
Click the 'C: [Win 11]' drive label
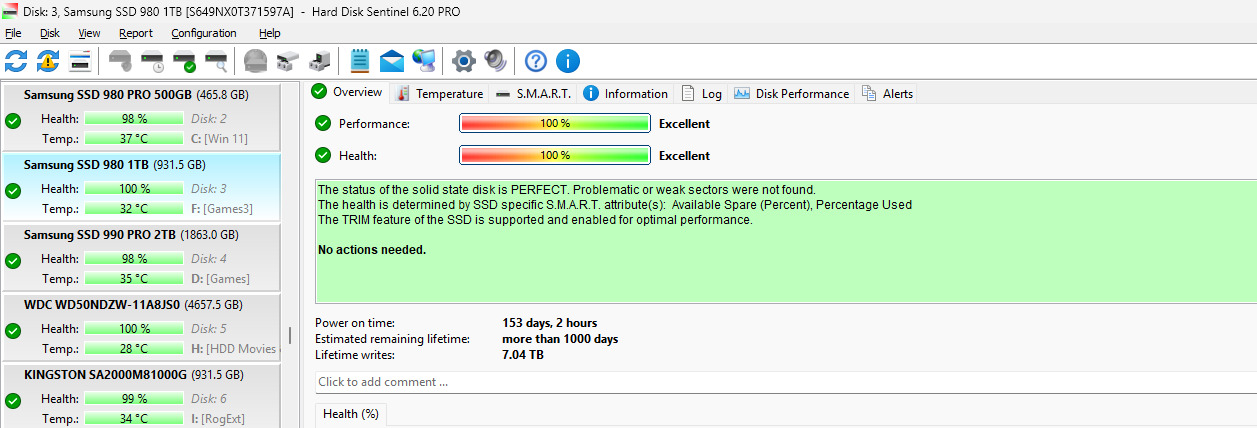click(219, 139)
